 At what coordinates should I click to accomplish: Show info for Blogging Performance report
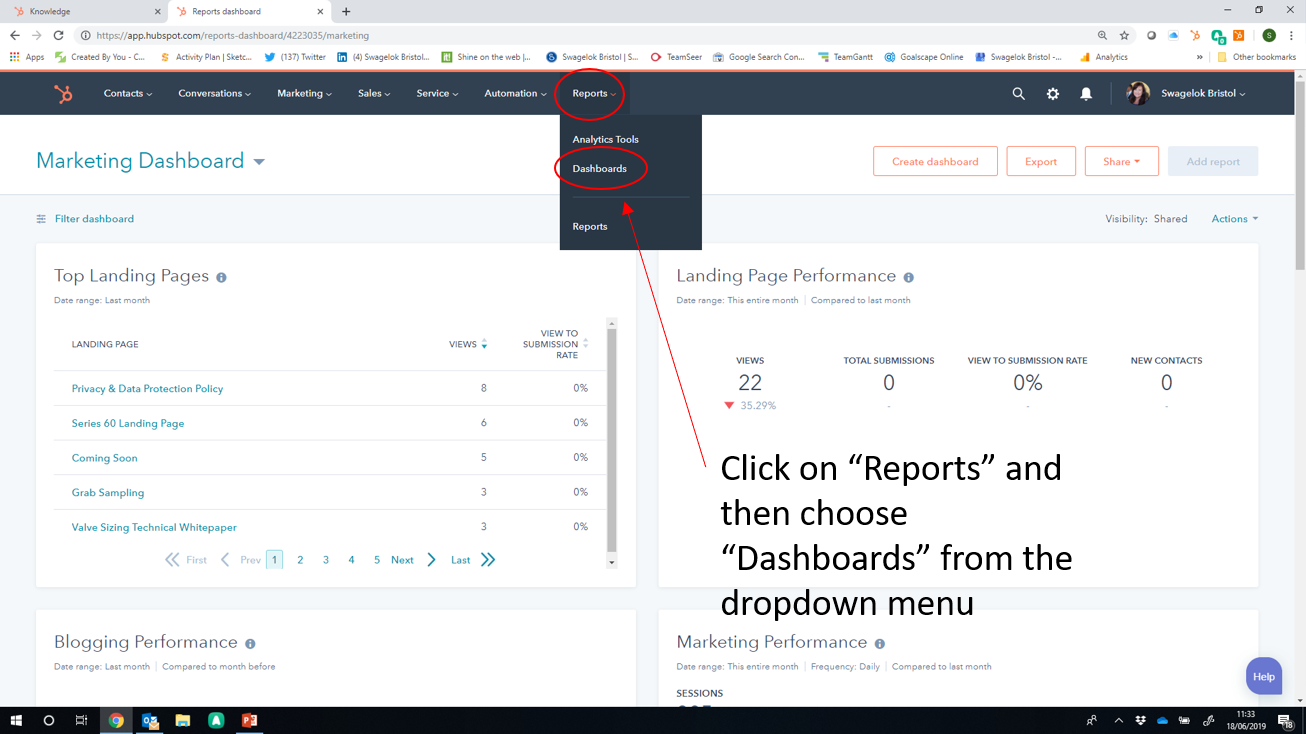coord(250,644)
